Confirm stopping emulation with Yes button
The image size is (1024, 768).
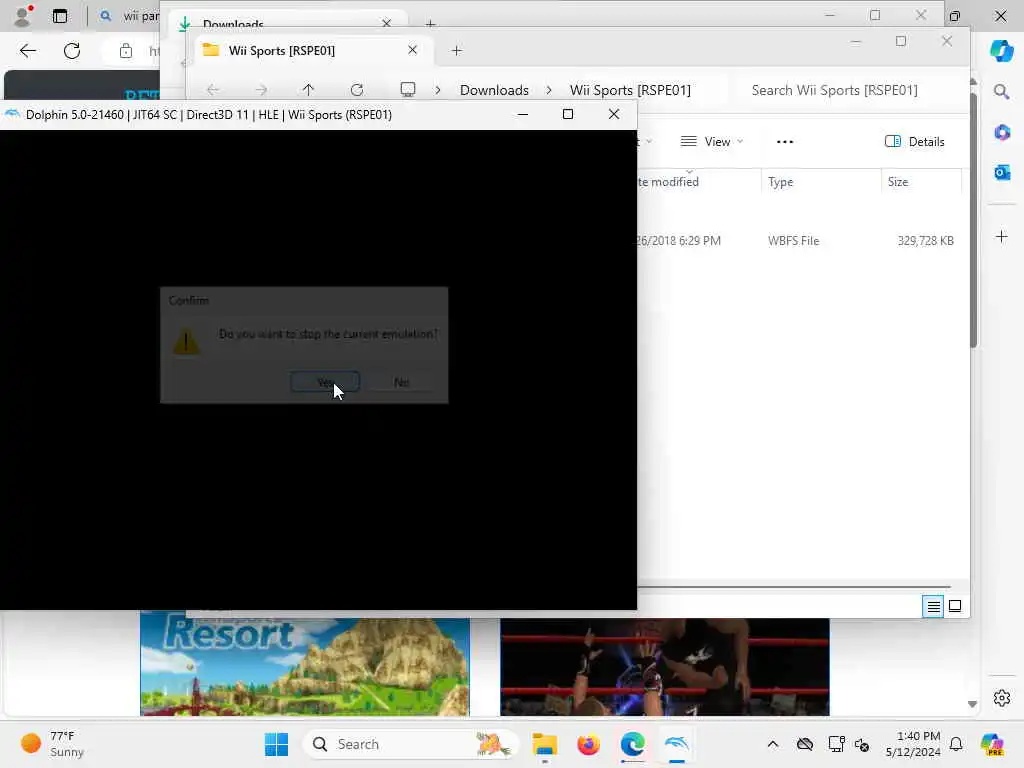[325, 382]
